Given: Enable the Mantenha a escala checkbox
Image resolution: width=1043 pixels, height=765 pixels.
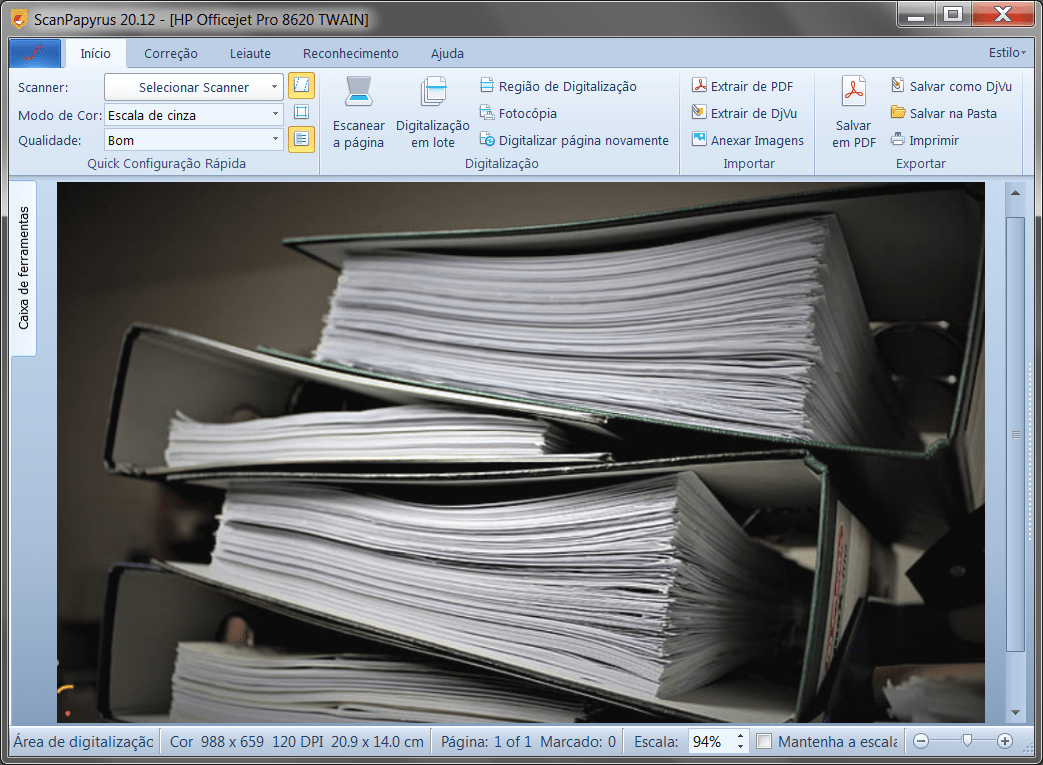Looking at the screenshot, I should (764, 741).
